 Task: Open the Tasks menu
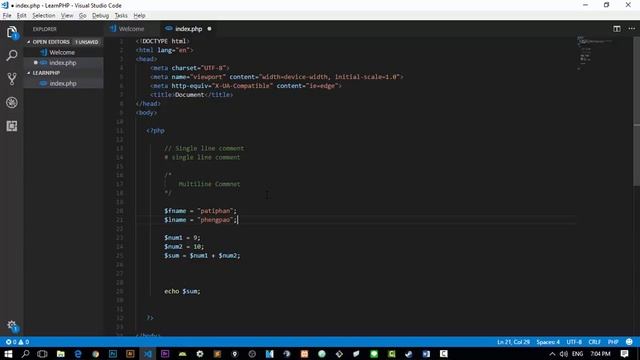[121, 16]
